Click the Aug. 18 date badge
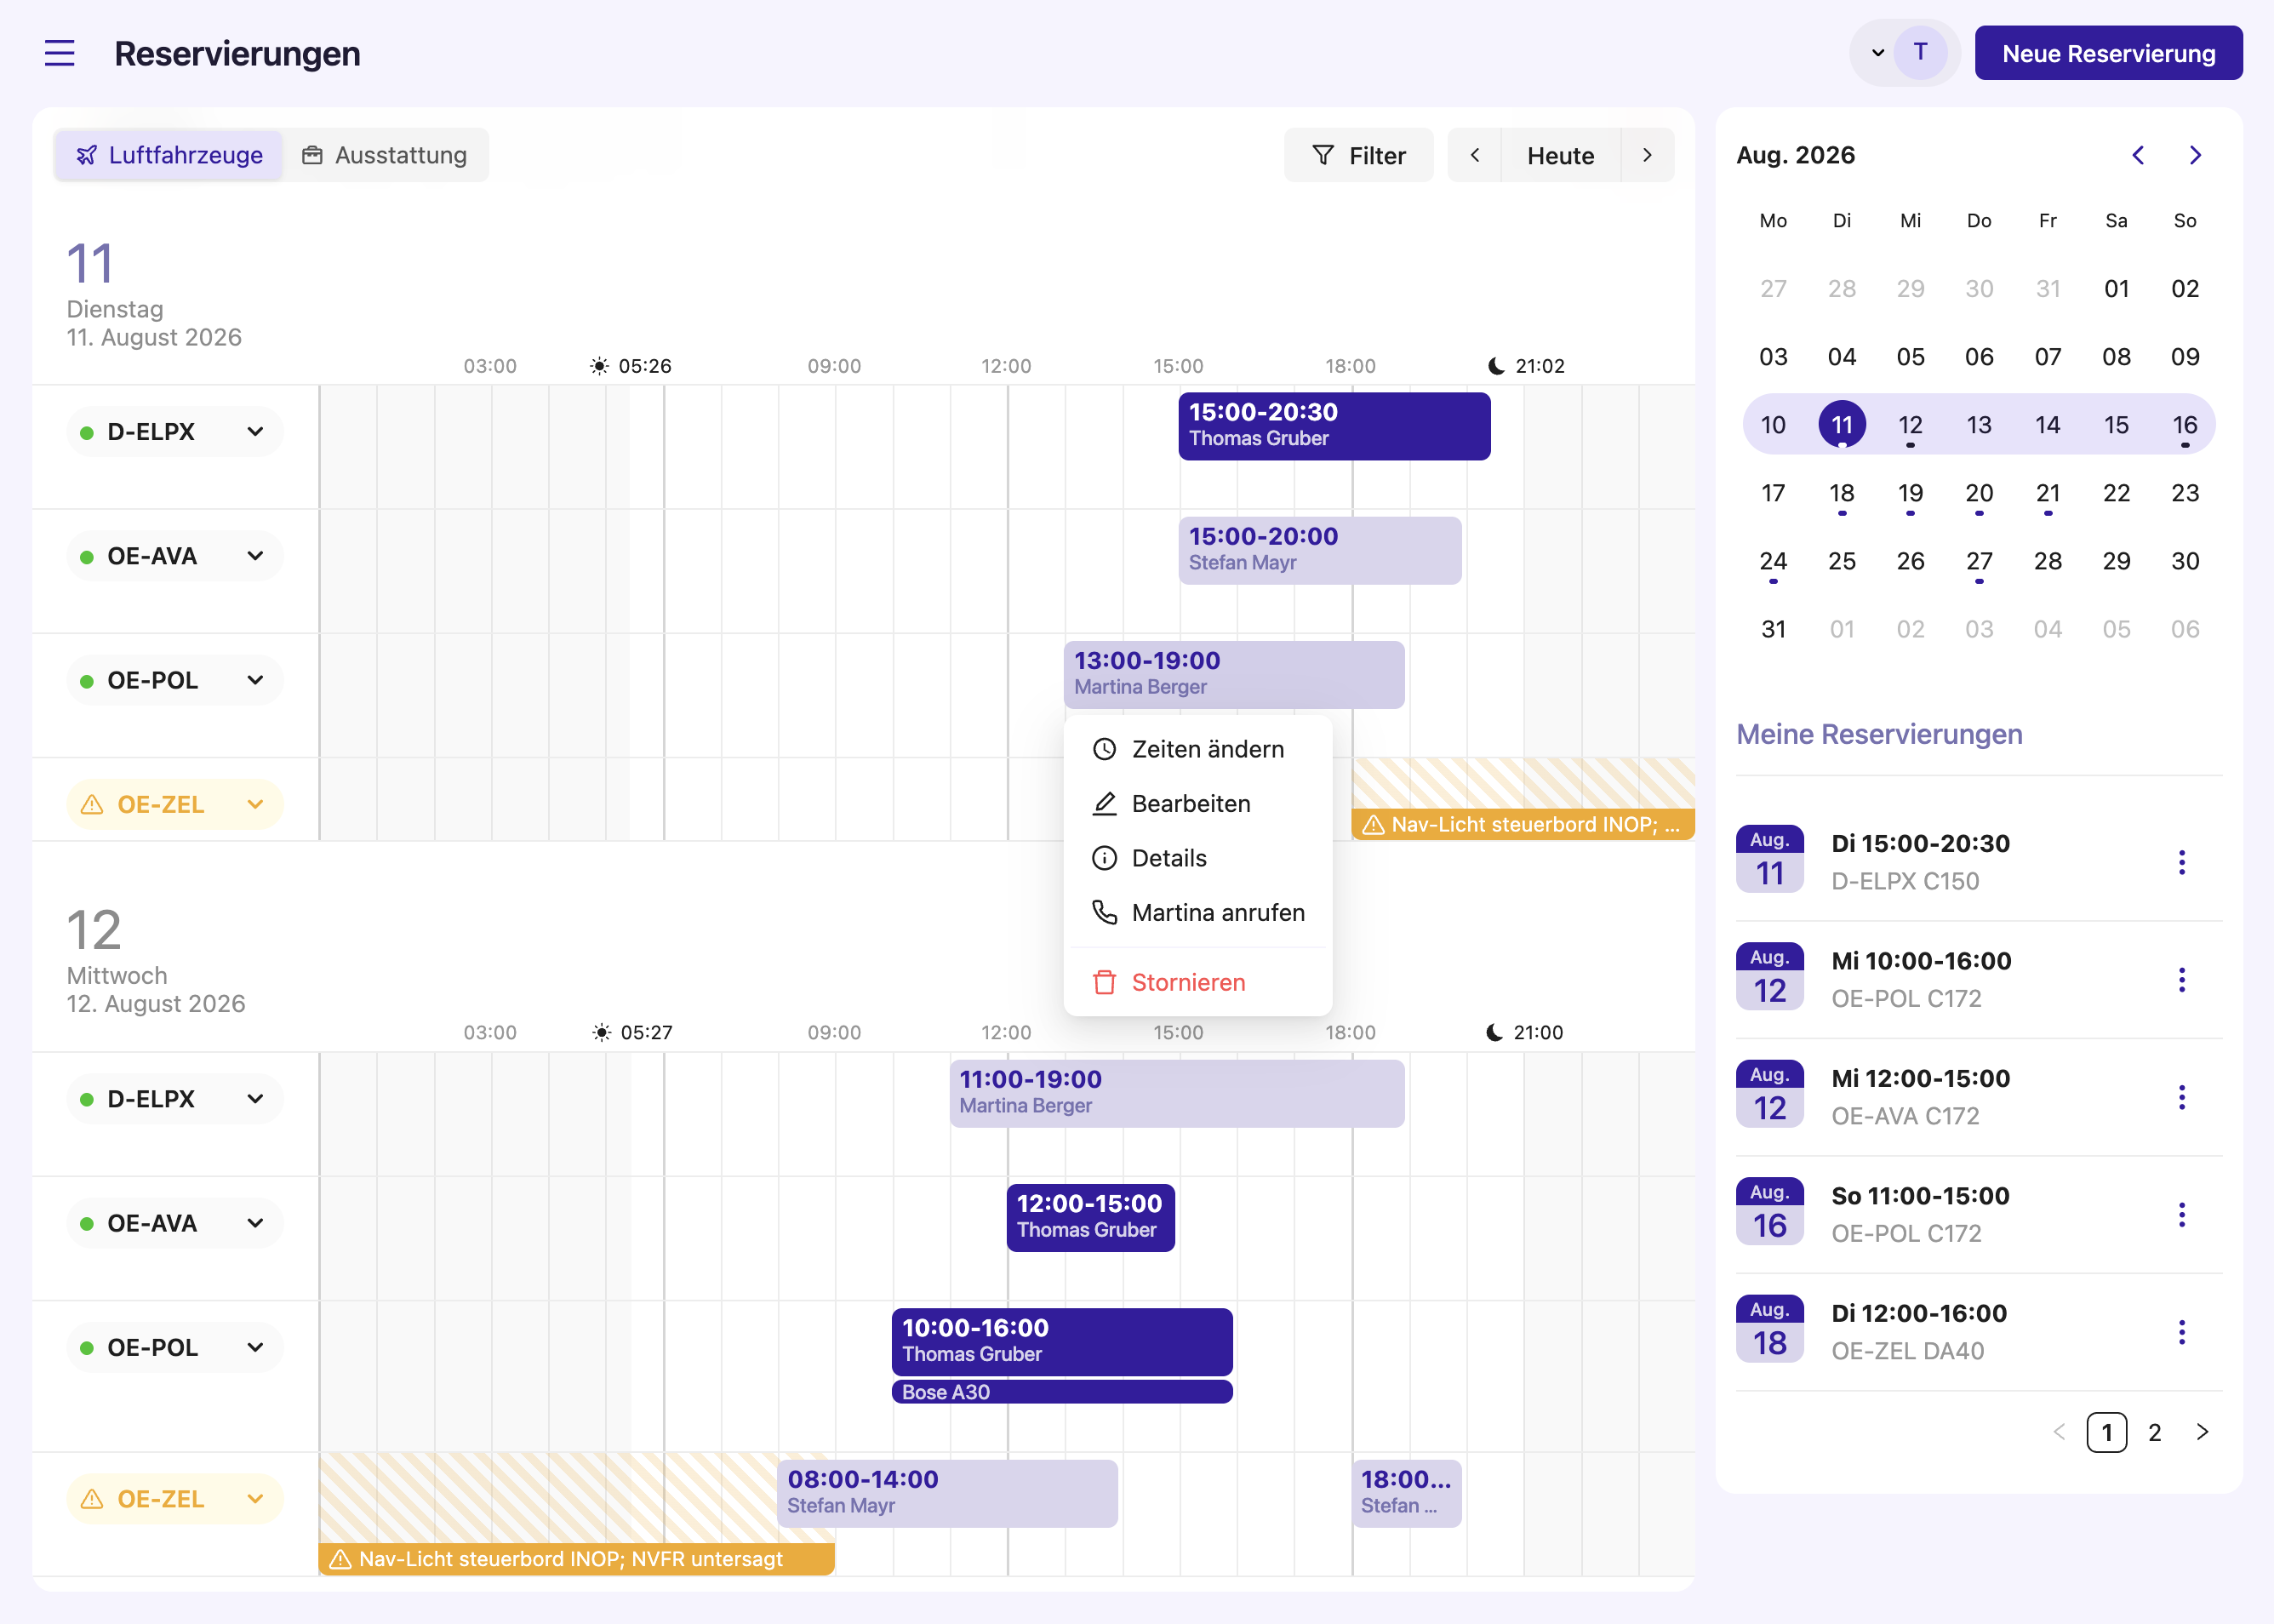 click(x=1770, y=1329)
